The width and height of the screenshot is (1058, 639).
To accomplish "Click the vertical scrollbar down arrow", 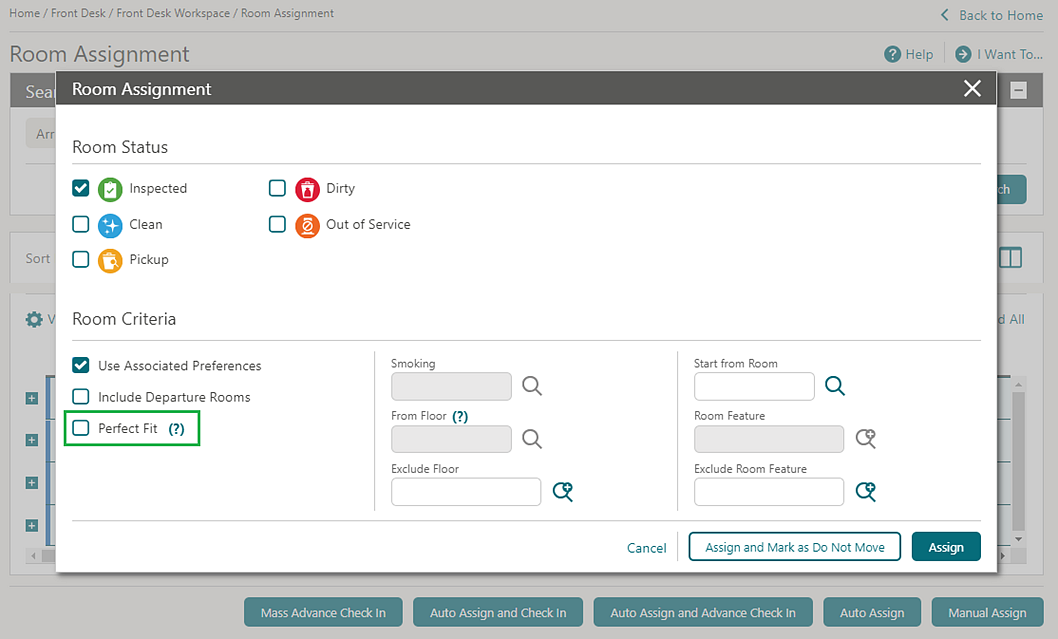I will point(1019,539).
